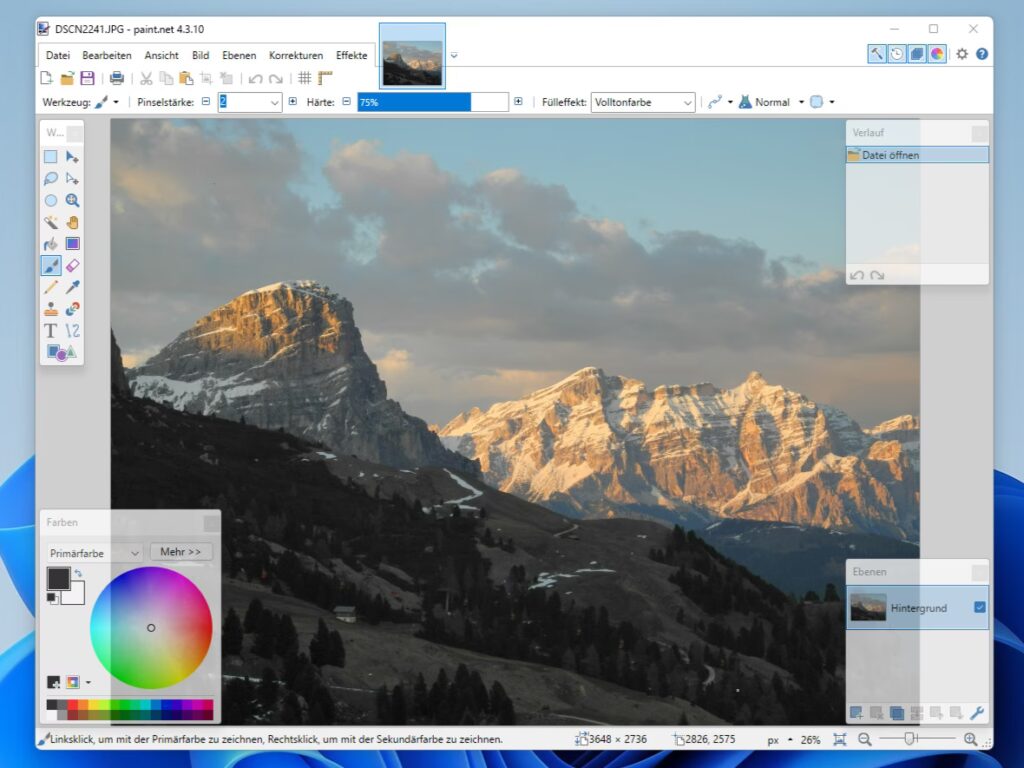Image resolution: width=1024 pixels, height=768 pixels.
Task: Click the zoom slider in status bar
Action: pyautogui.click(x=909, y=739)
